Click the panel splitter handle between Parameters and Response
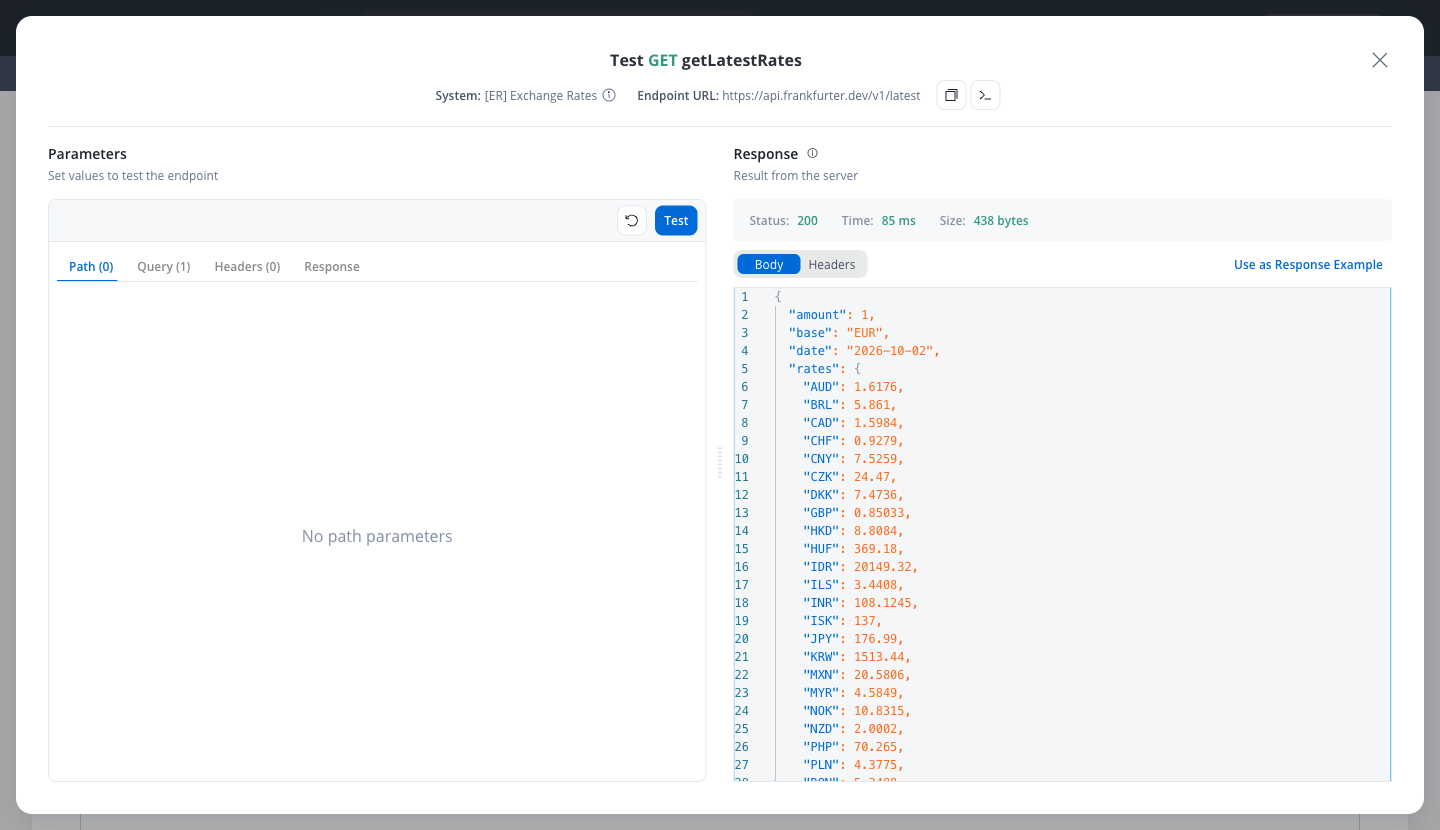The height and width of the screenshot is (830, 1440). pos(720,463)
